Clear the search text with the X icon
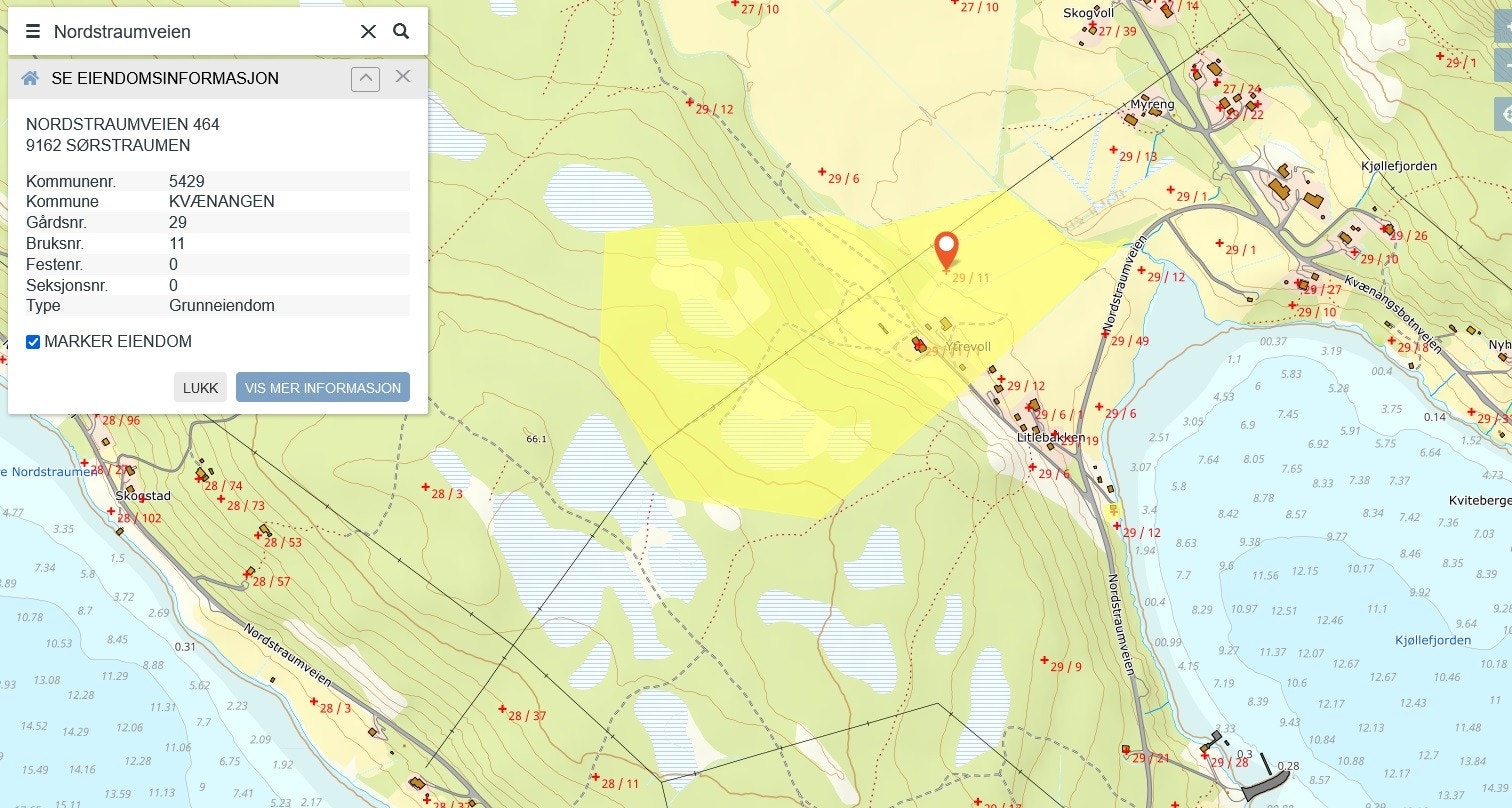The height and width of the screenshot is (808, 1512). [x=368, y=31]
